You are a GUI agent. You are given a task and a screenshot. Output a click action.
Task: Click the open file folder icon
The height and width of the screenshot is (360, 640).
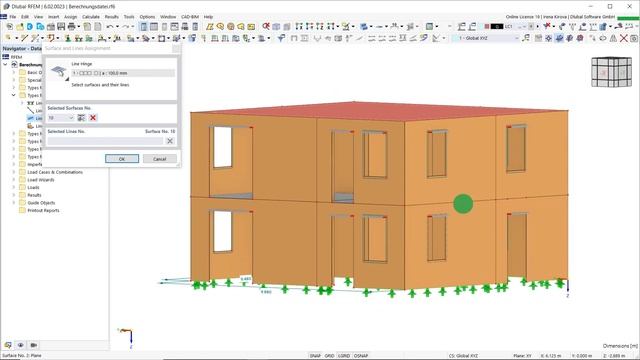pos(20,27)
